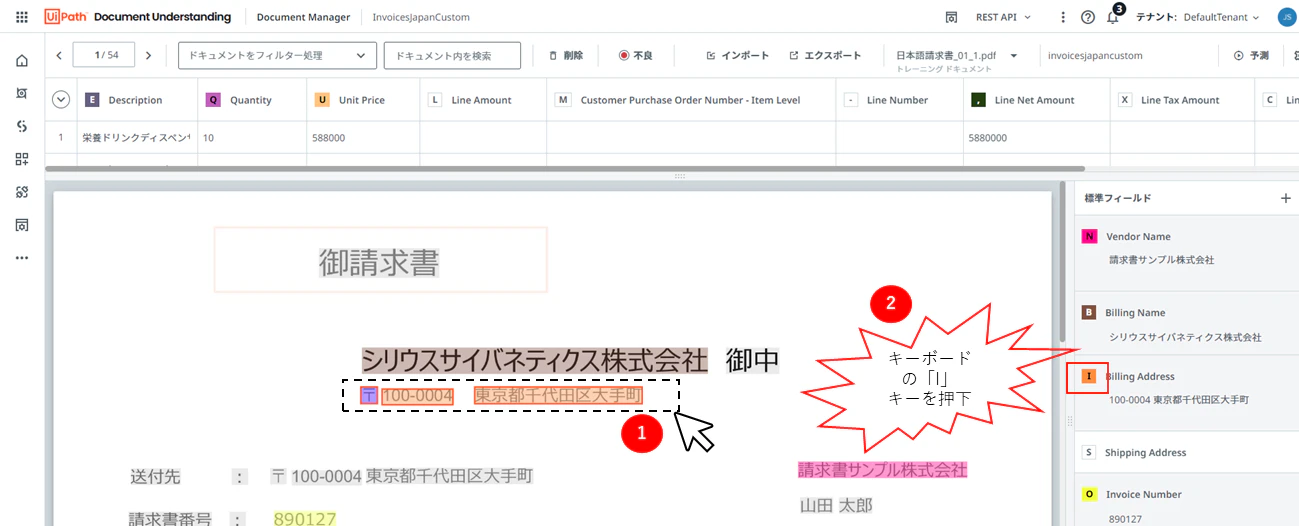1299x526 pixels.
Task: Open the second sidebar icon below Home
Action: 22,93
